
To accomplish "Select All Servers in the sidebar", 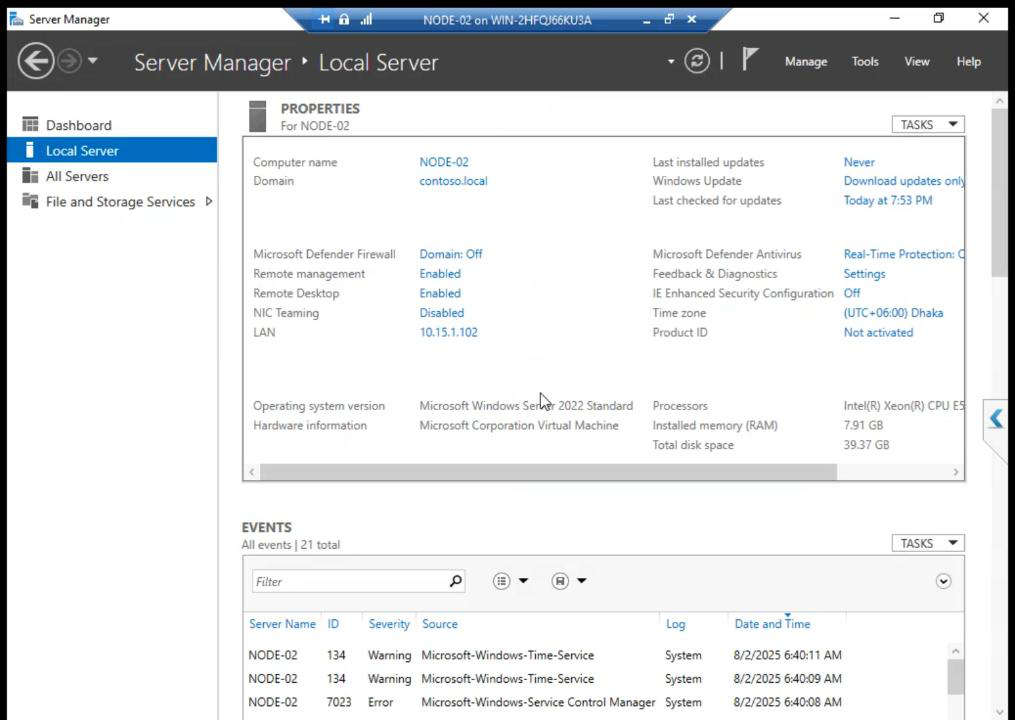I will click(111, 176).
